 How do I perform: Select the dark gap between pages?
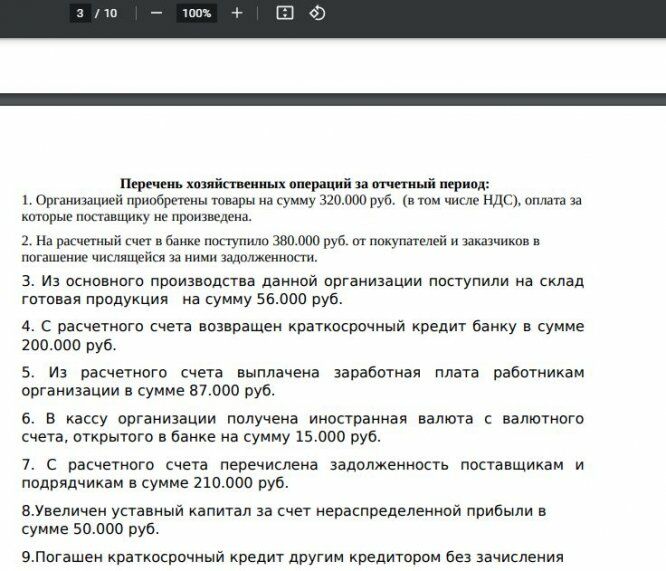(x=333, y=99)
